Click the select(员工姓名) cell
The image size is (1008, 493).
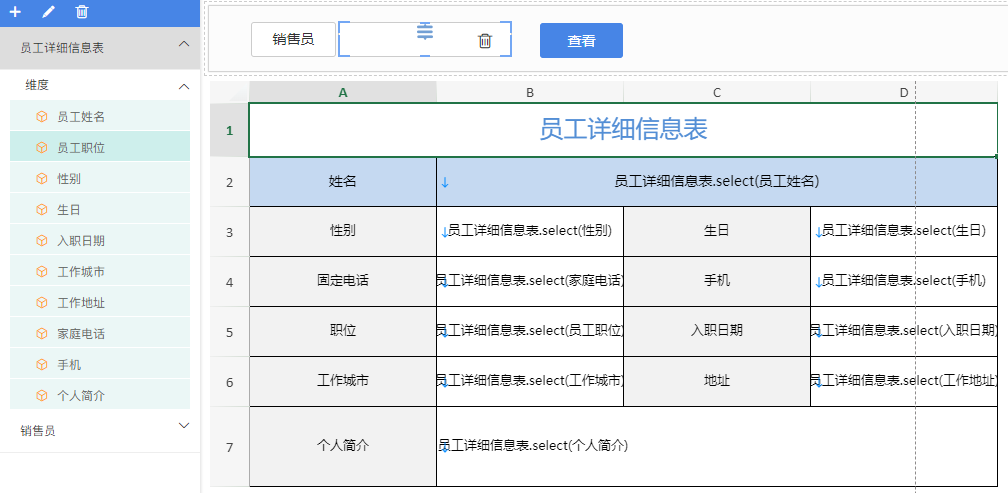click(x=717, y=182)
